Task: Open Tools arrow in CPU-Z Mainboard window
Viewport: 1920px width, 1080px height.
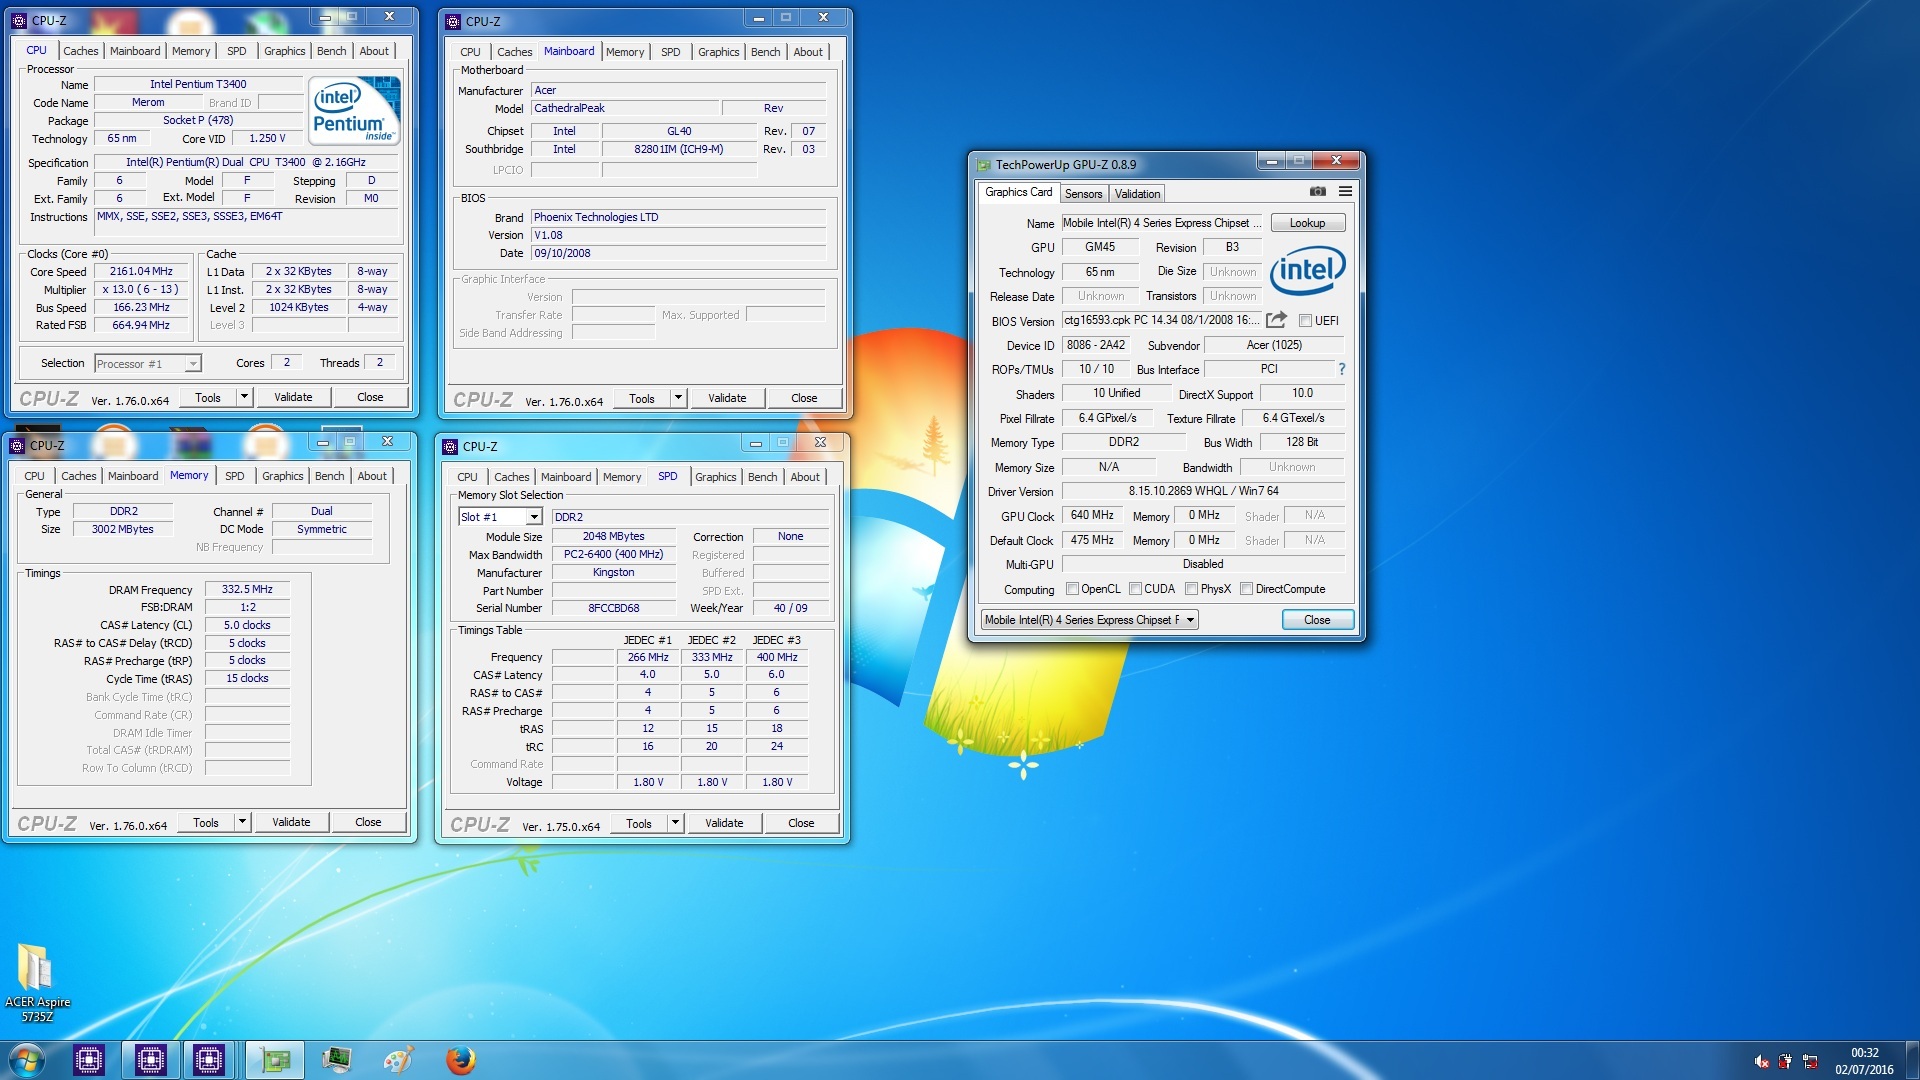Action: pos(678,398)
